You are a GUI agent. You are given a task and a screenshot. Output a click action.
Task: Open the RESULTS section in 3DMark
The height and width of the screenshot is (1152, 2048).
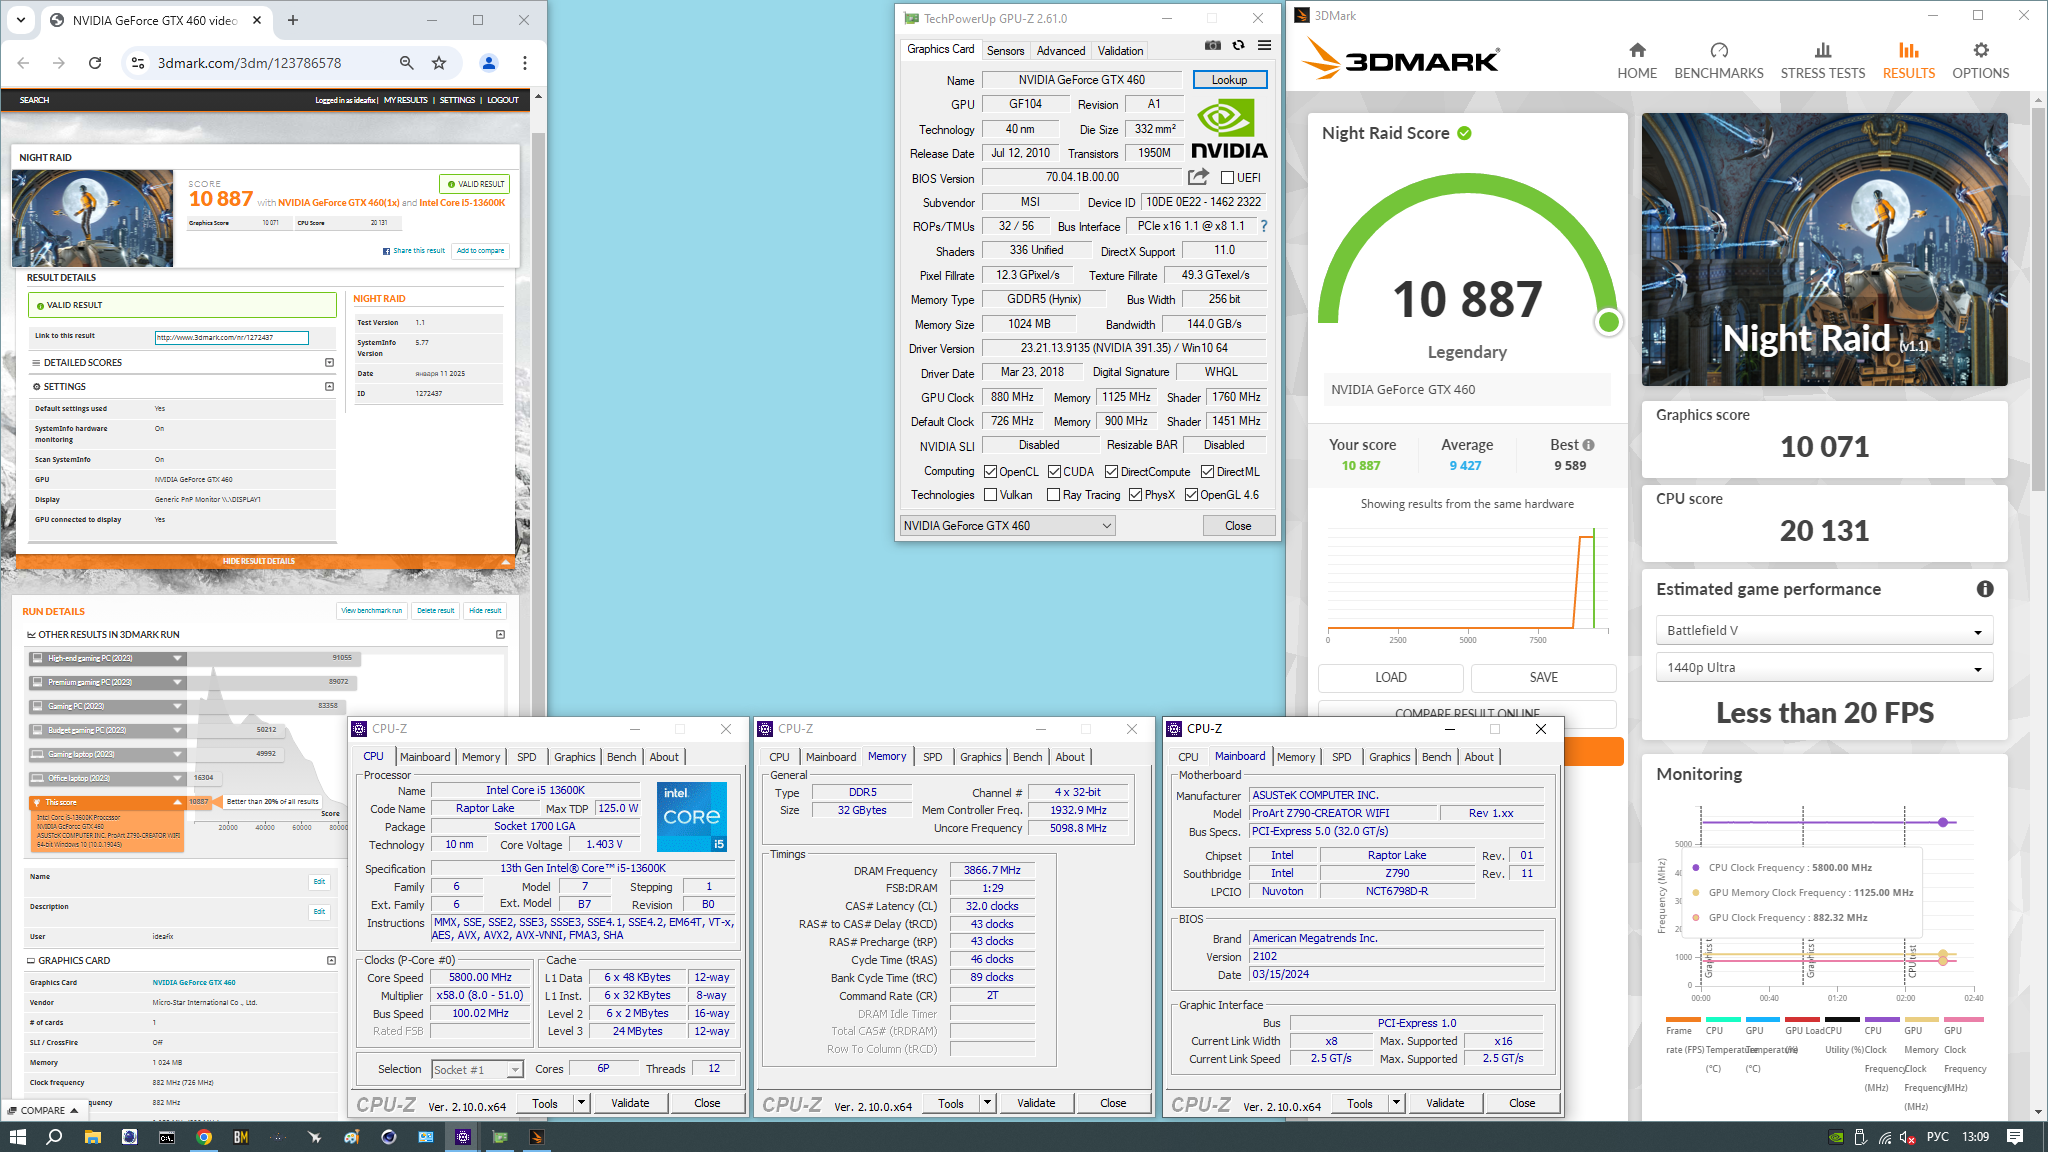(x=1909, y=60)
